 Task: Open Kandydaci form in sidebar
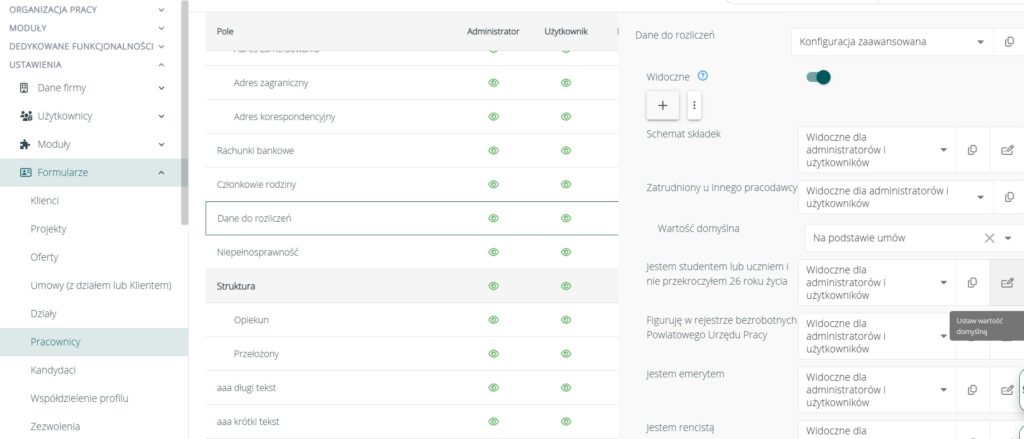[x=55, y=370]
